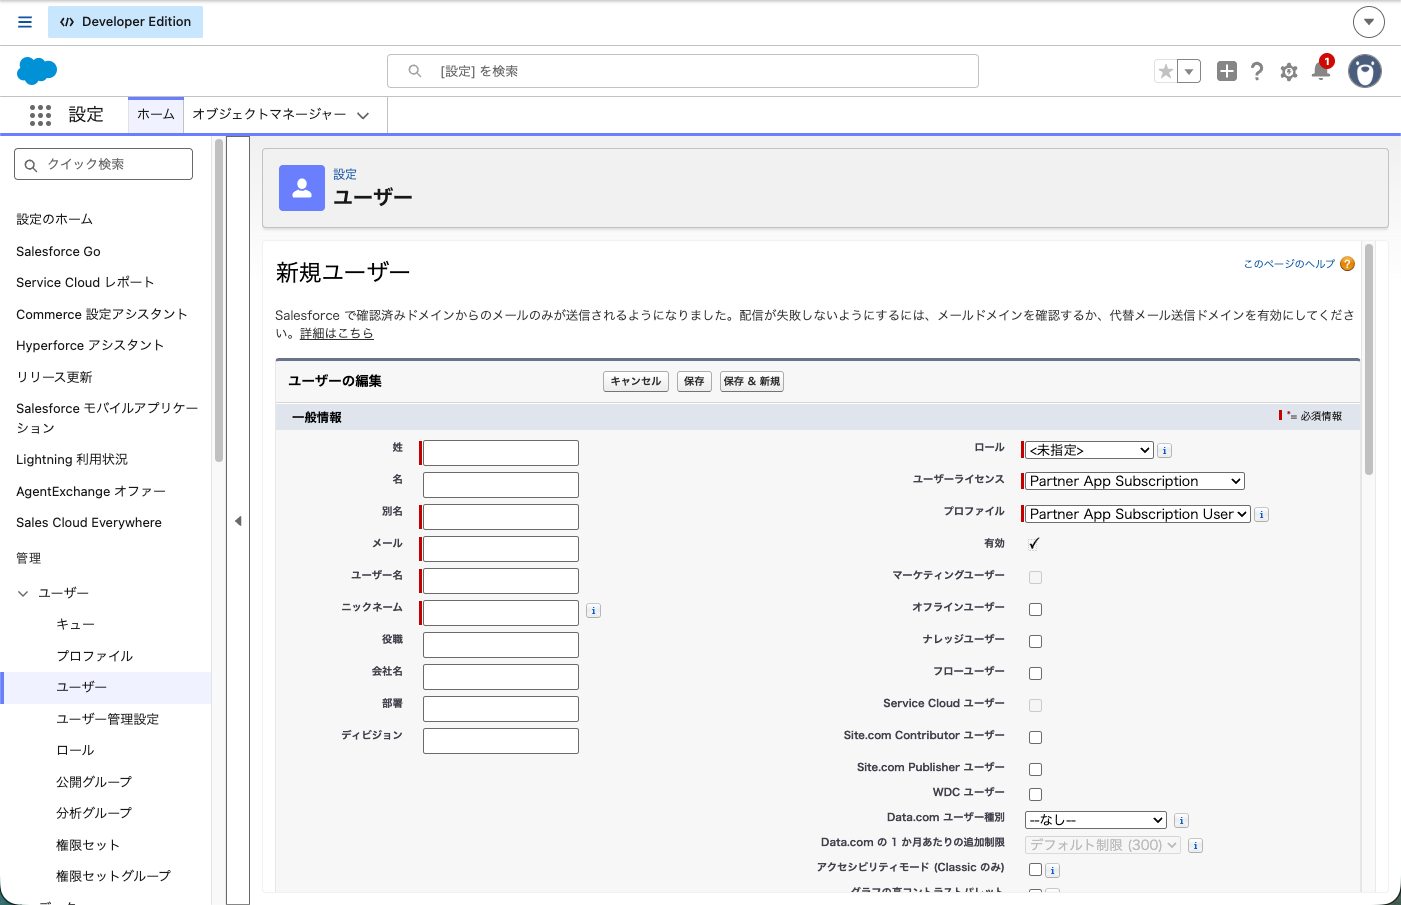Click the circled down-arrow at top right
Image resolution: width=1401 pixels, height=905 pixels.
[x=1369, y=21]
